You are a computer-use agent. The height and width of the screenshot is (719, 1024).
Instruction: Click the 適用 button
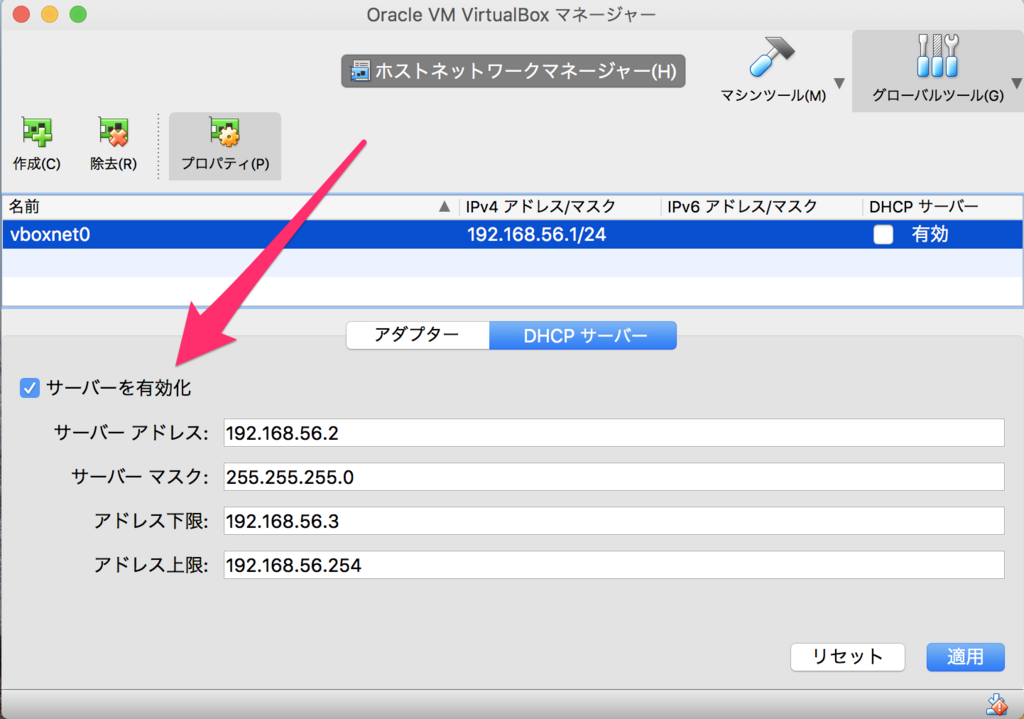pyautogui.click(x=965, y=657)
